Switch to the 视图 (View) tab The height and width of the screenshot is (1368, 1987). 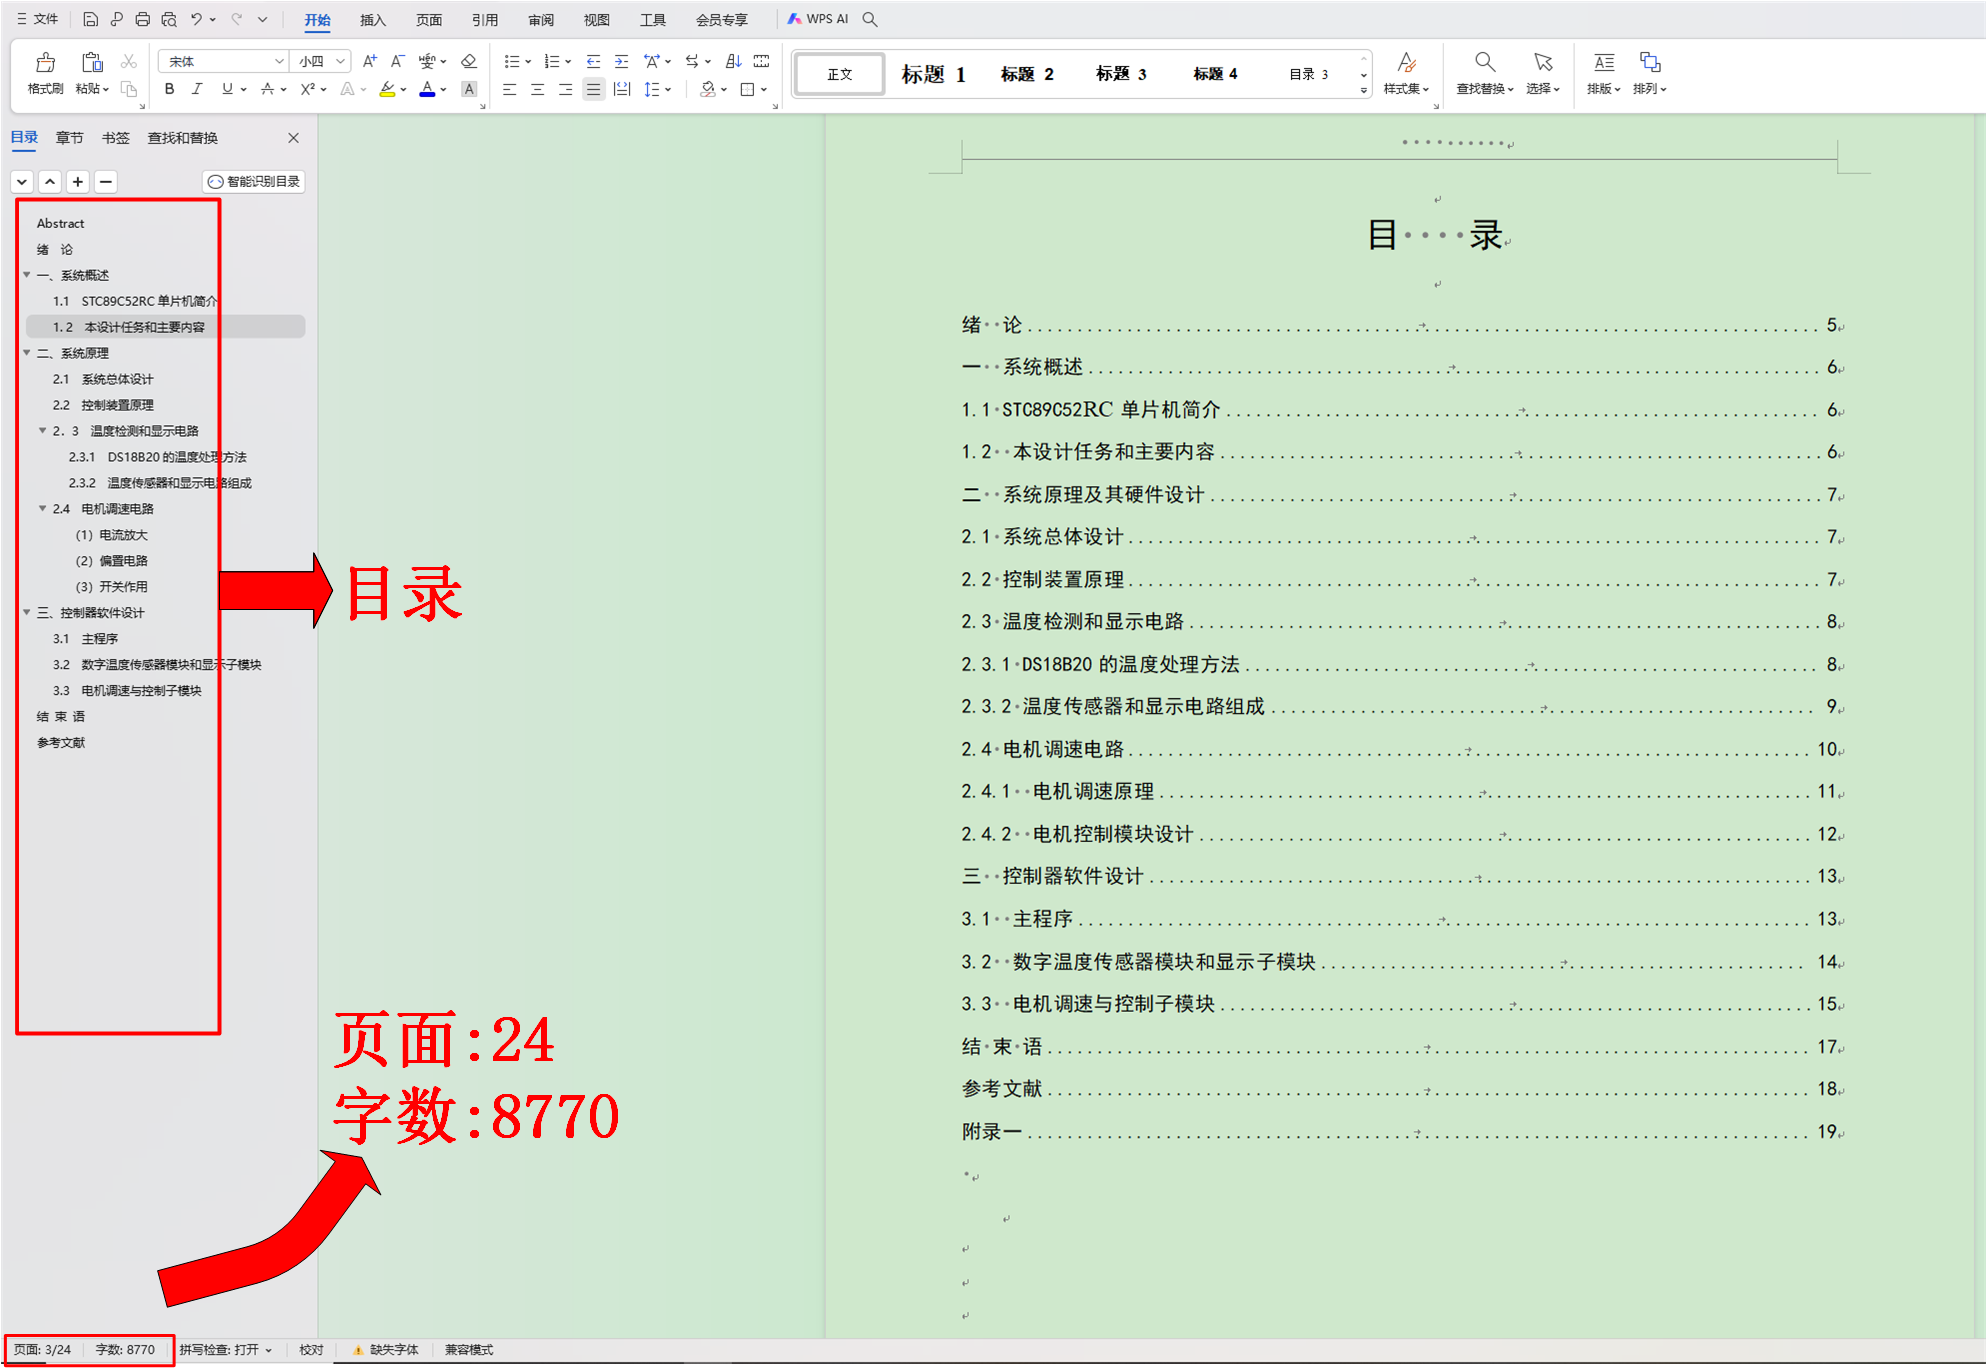click(597, 20)
